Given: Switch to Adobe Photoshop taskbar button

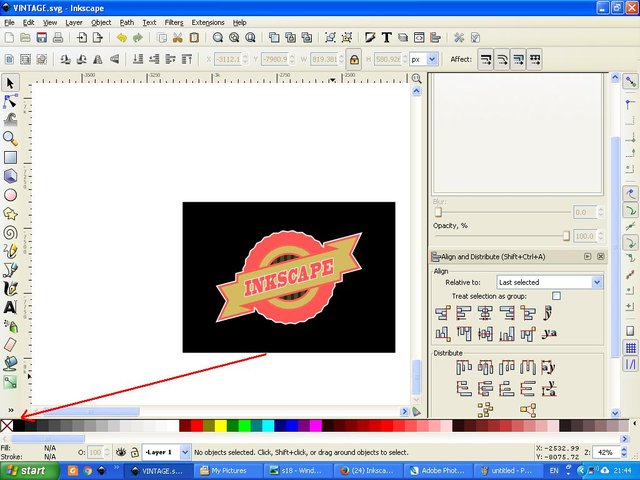Looking at the screenshot, I should (439, 471).
